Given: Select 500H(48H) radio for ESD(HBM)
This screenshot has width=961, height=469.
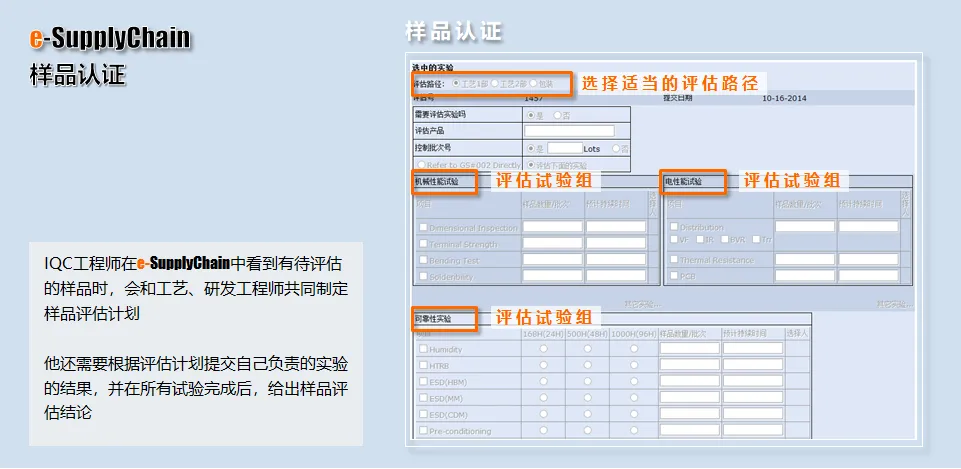Looking at the screenshot, I should pos(588,381).
